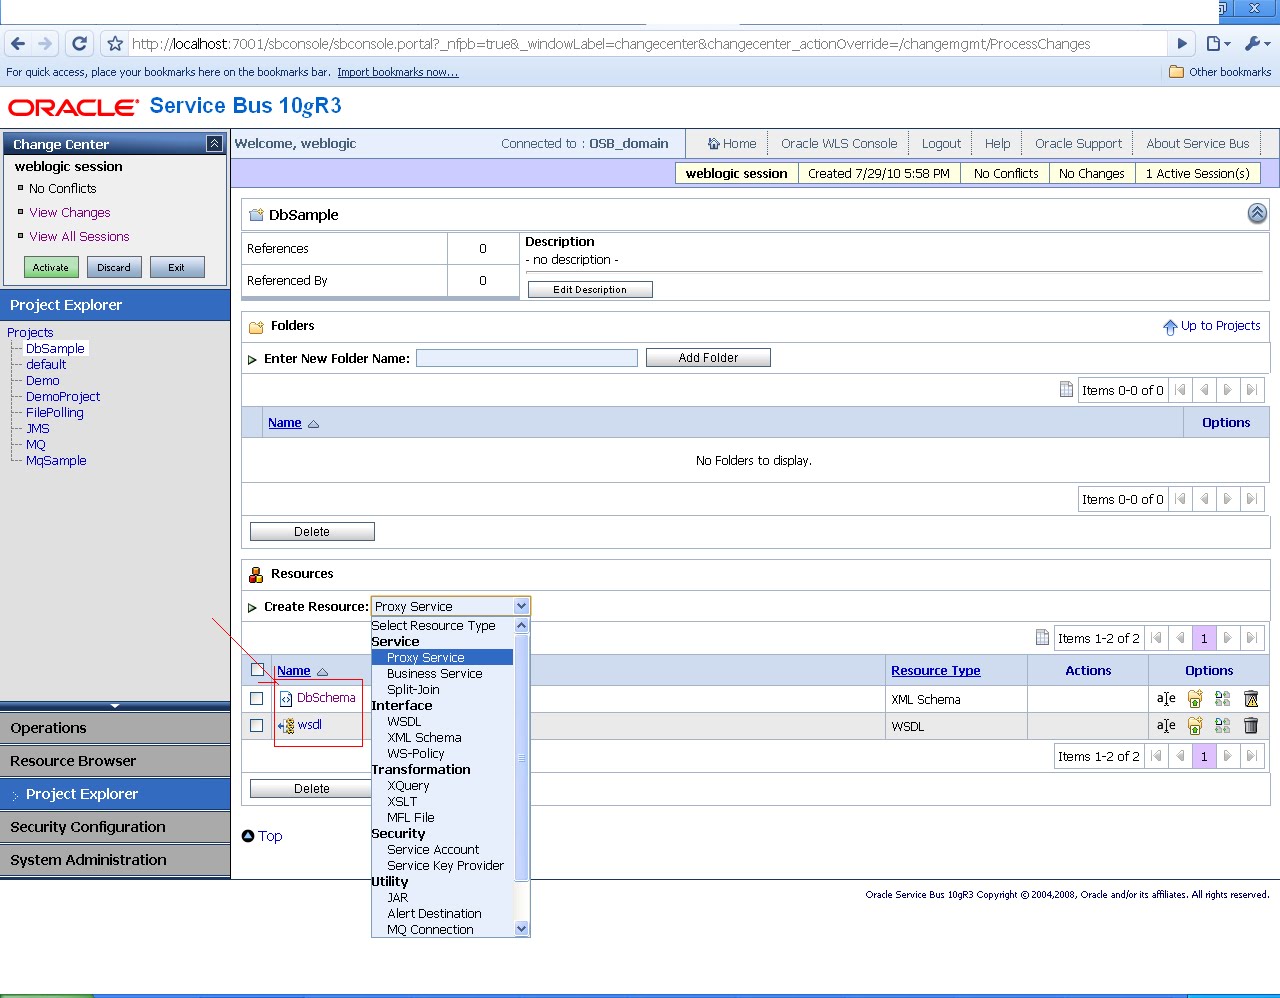Open the browser wrench settings menu
Image resolution: width=1280 pixels, height=998 pixels.
1256,44
